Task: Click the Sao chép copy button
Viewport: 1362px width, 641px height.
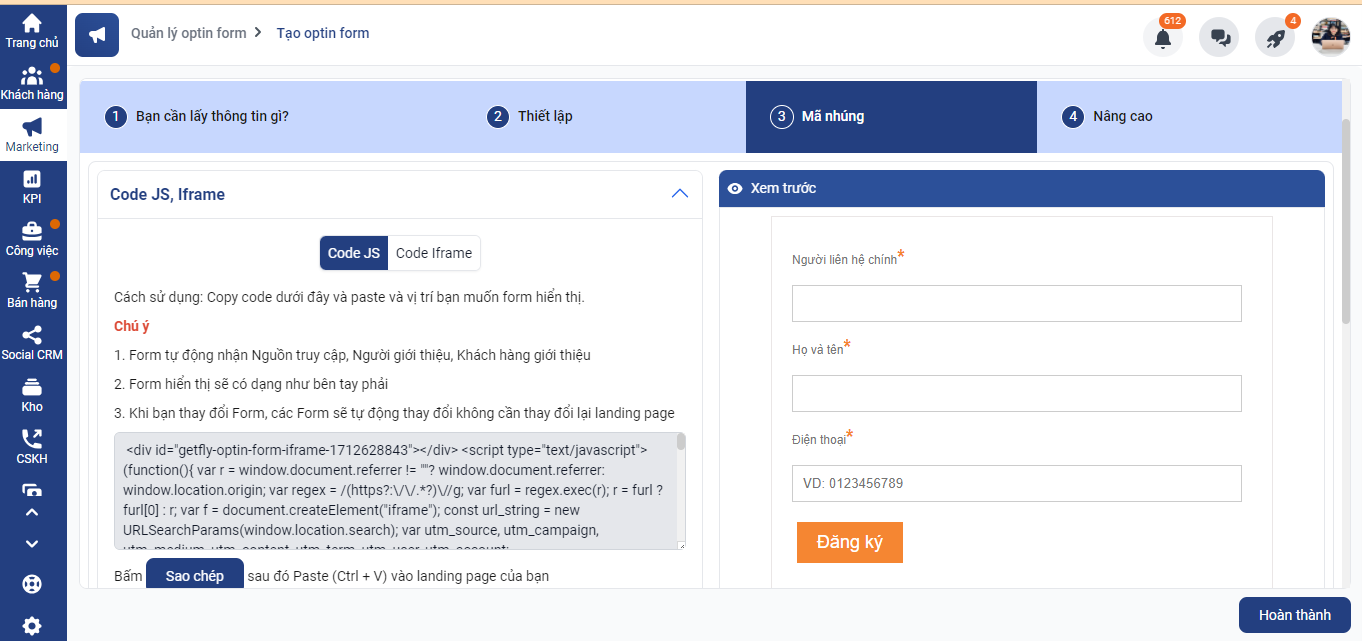Action: tap(195, 576)
